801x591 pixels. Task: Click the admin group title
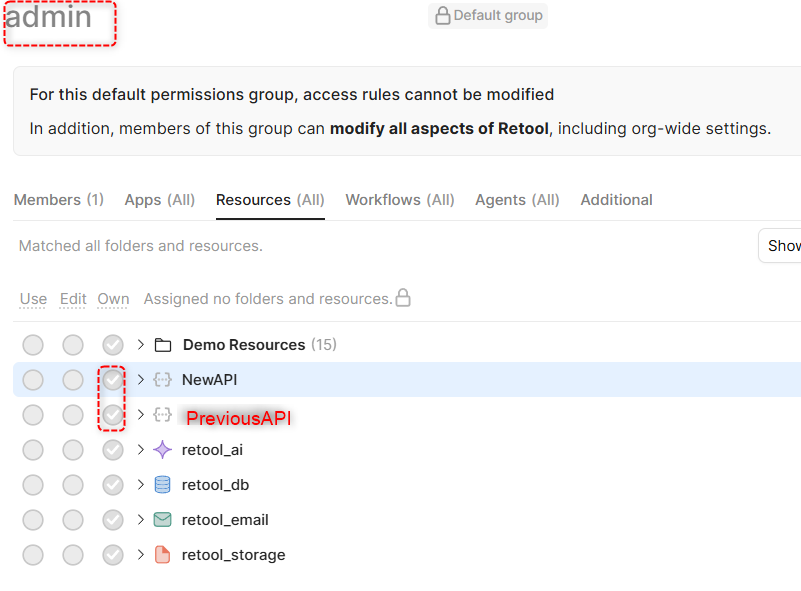tap(49, 17)
